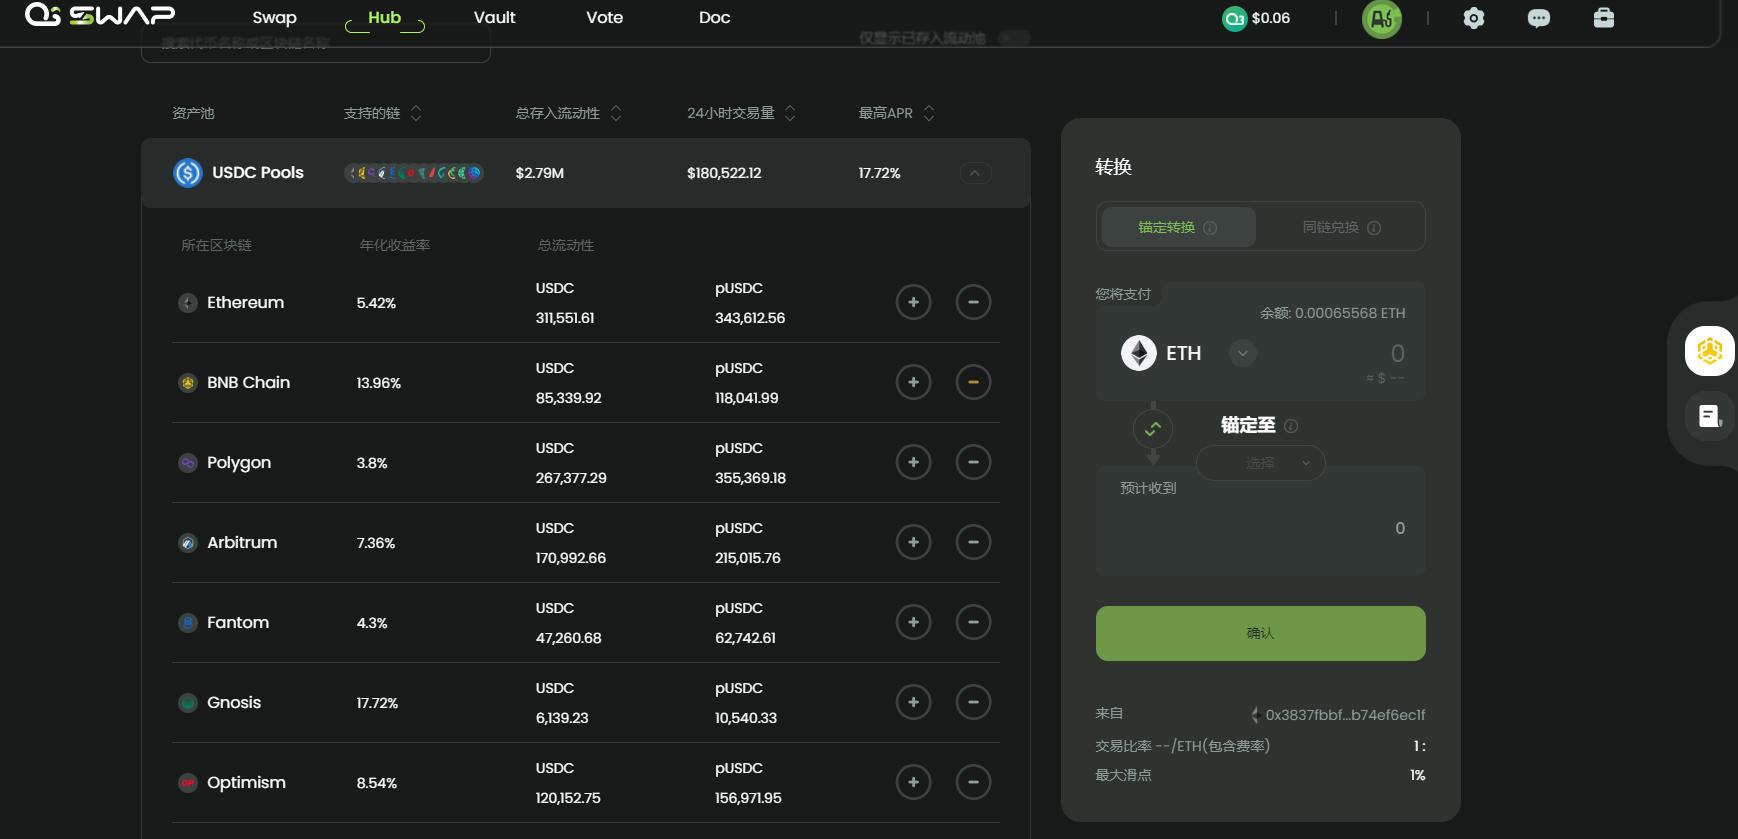Add liquidity to Arbitrum pool
Viewport: 1738px width, 839px height.
point(913,542)
